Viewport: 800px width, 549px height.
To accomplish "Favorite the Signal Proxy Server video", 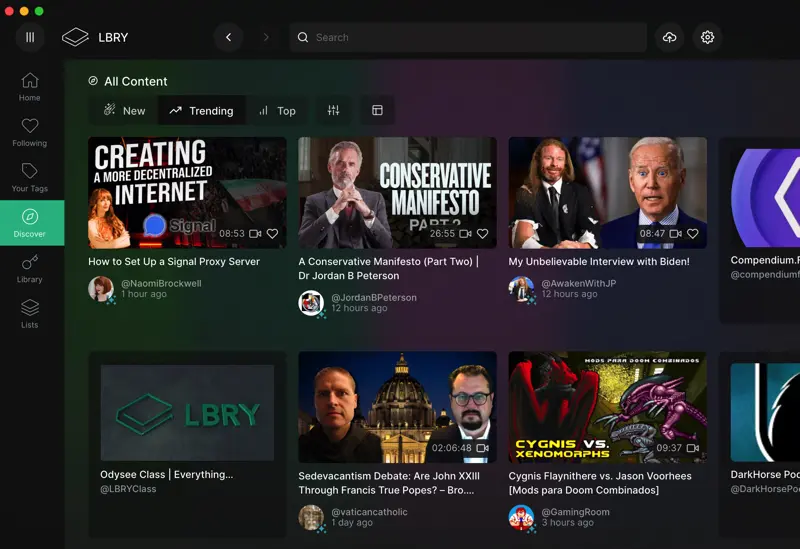I will (x=272, y=233).
